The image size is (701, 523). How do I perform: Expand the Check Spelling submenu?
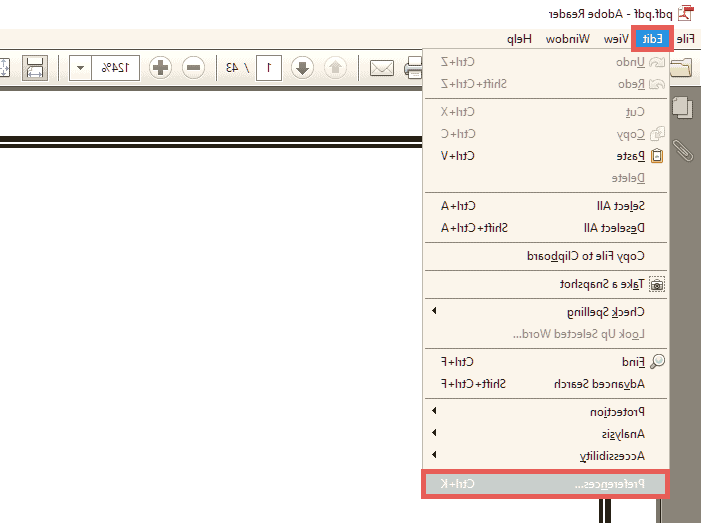(x=545, y=312)
